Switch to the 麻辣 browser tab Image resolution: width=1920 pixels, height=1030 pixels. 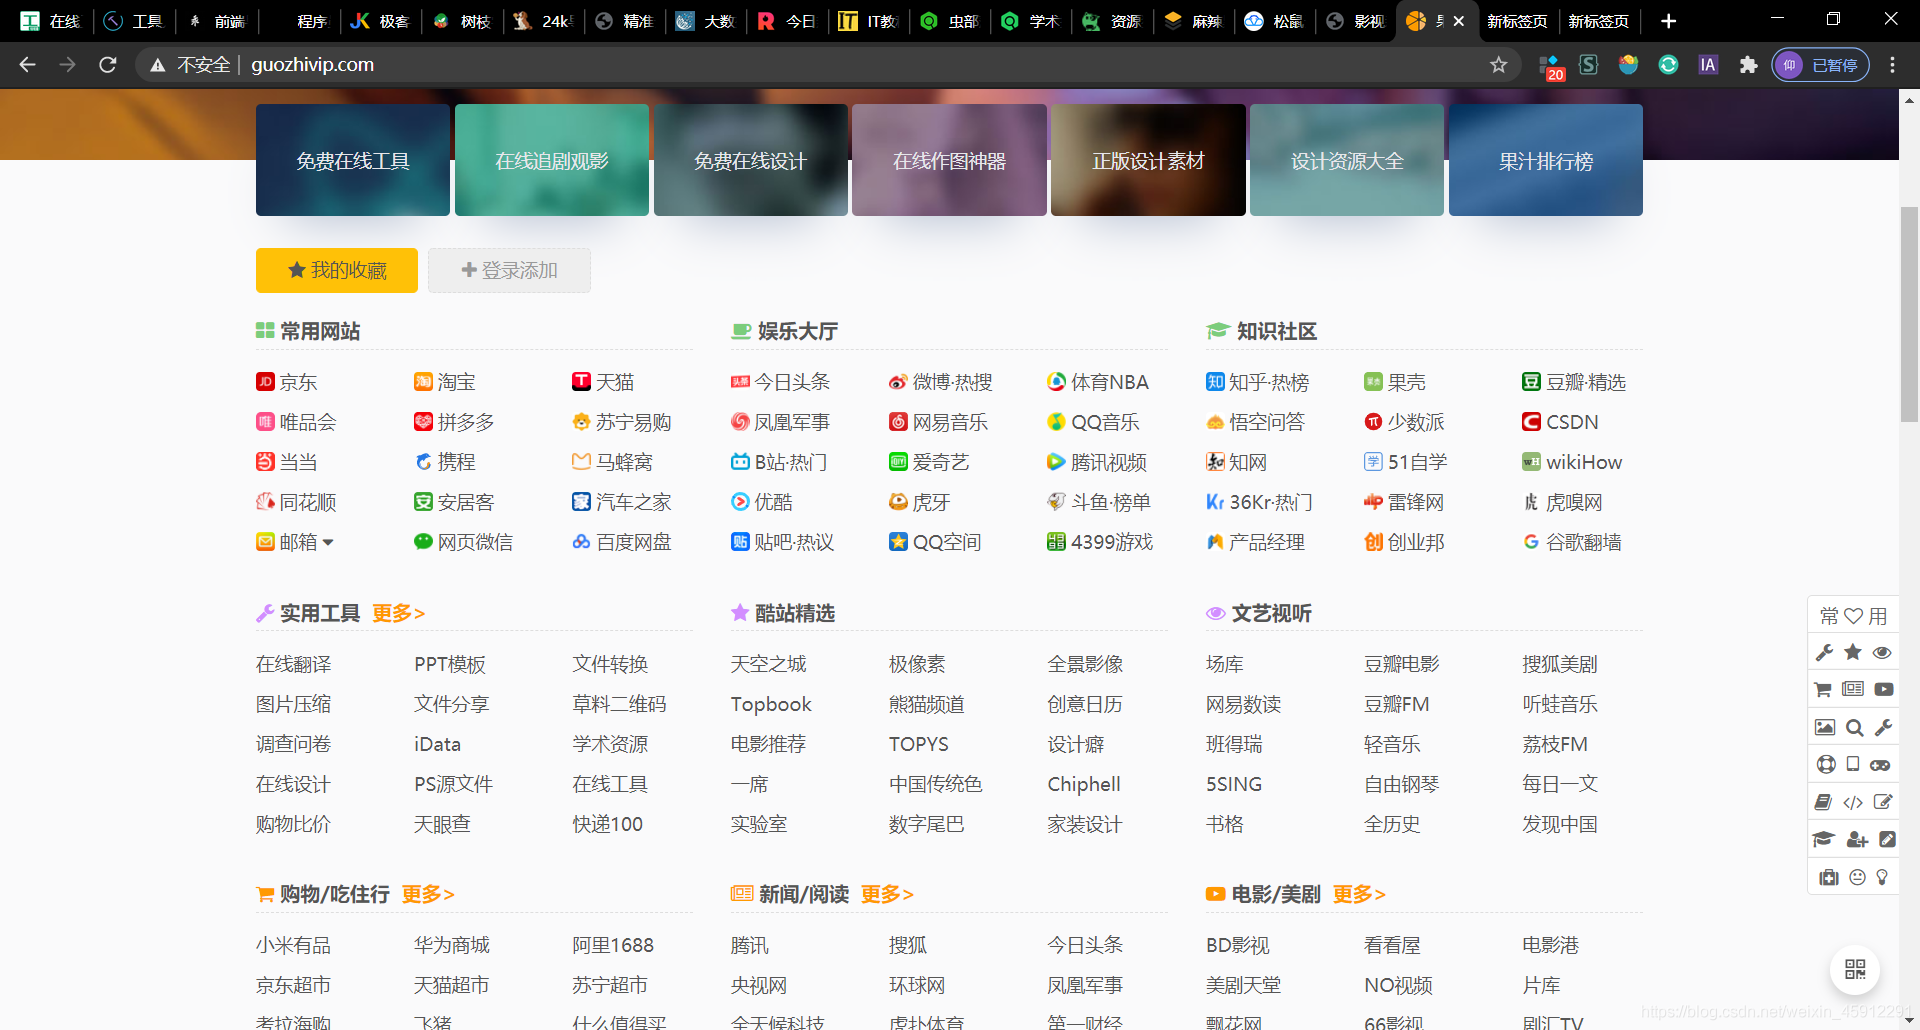pyautogui.click(x=1193, y=21)
